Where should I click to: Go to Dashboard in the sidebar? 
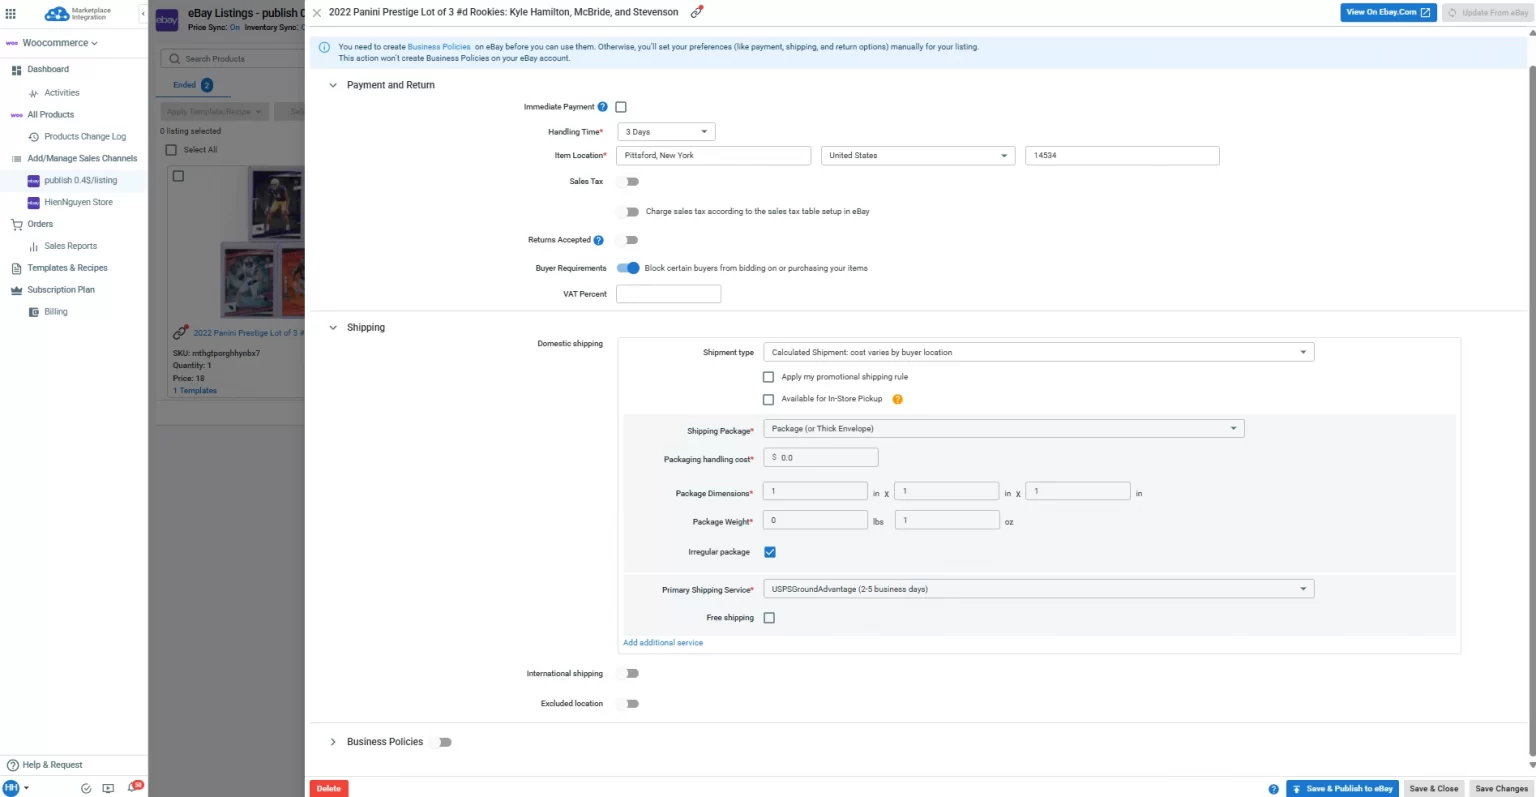[x=48, y=69]
